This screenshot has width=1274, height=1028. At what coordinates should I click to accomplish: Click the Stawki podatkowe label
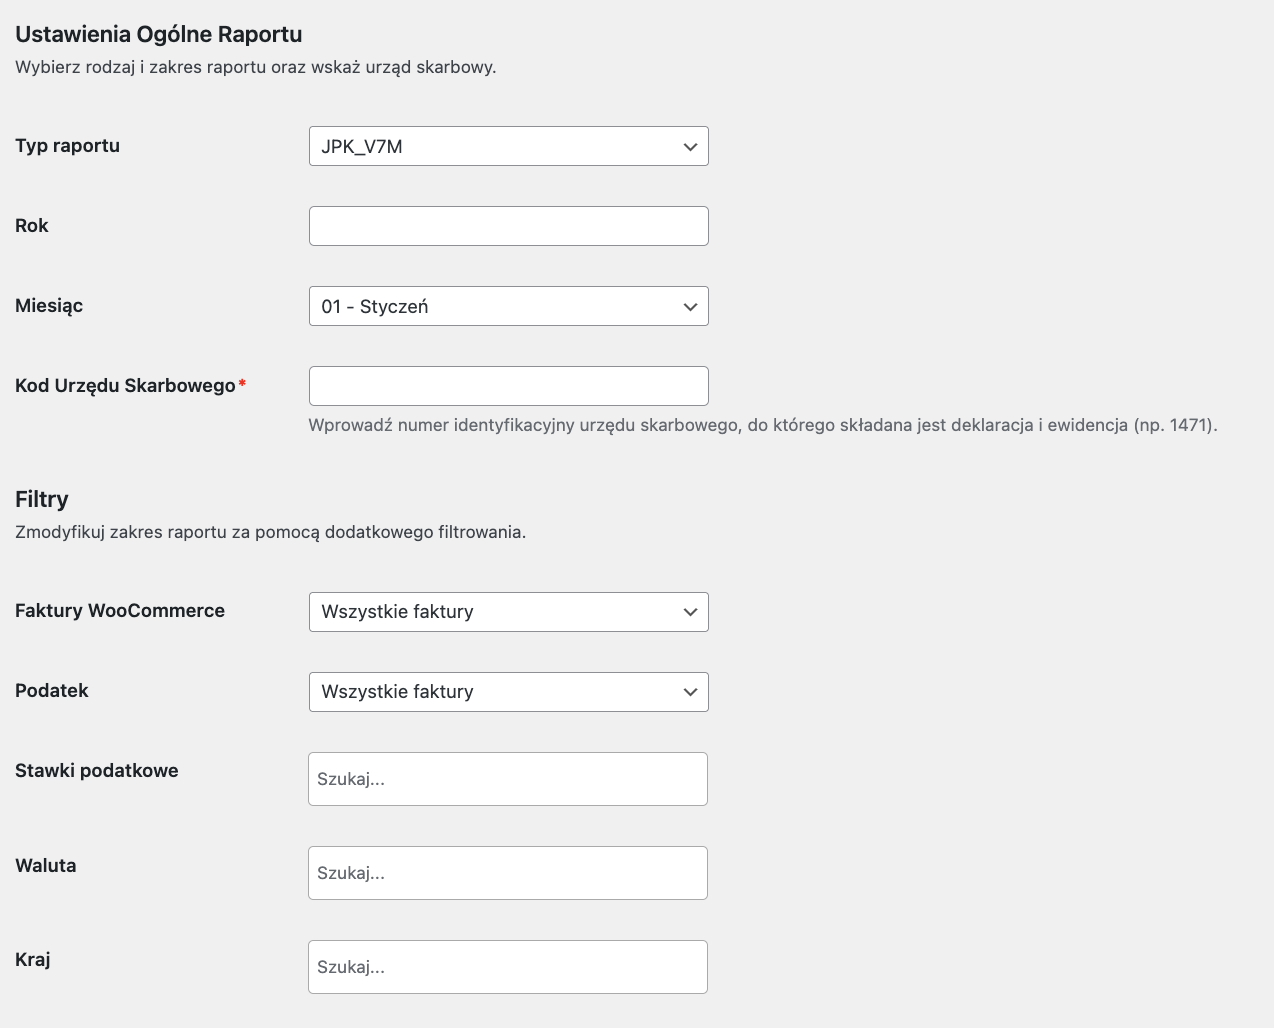(x=97, y=771)
